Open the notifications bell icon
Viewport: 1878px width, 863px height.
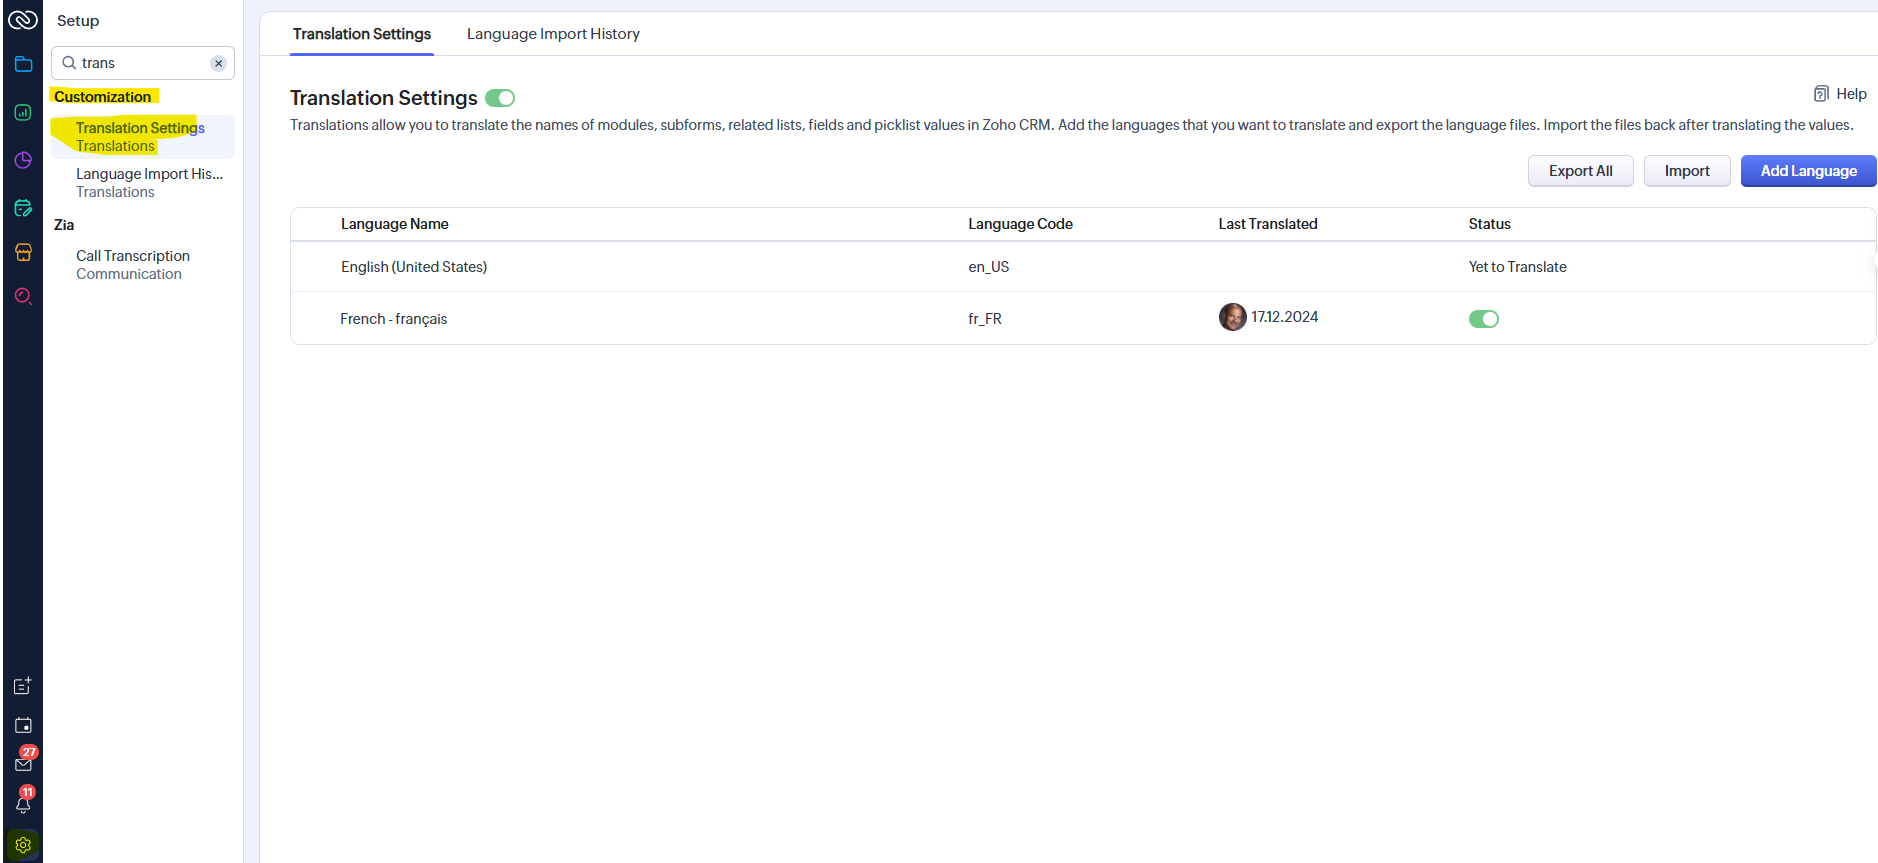(x=23, y=803)
